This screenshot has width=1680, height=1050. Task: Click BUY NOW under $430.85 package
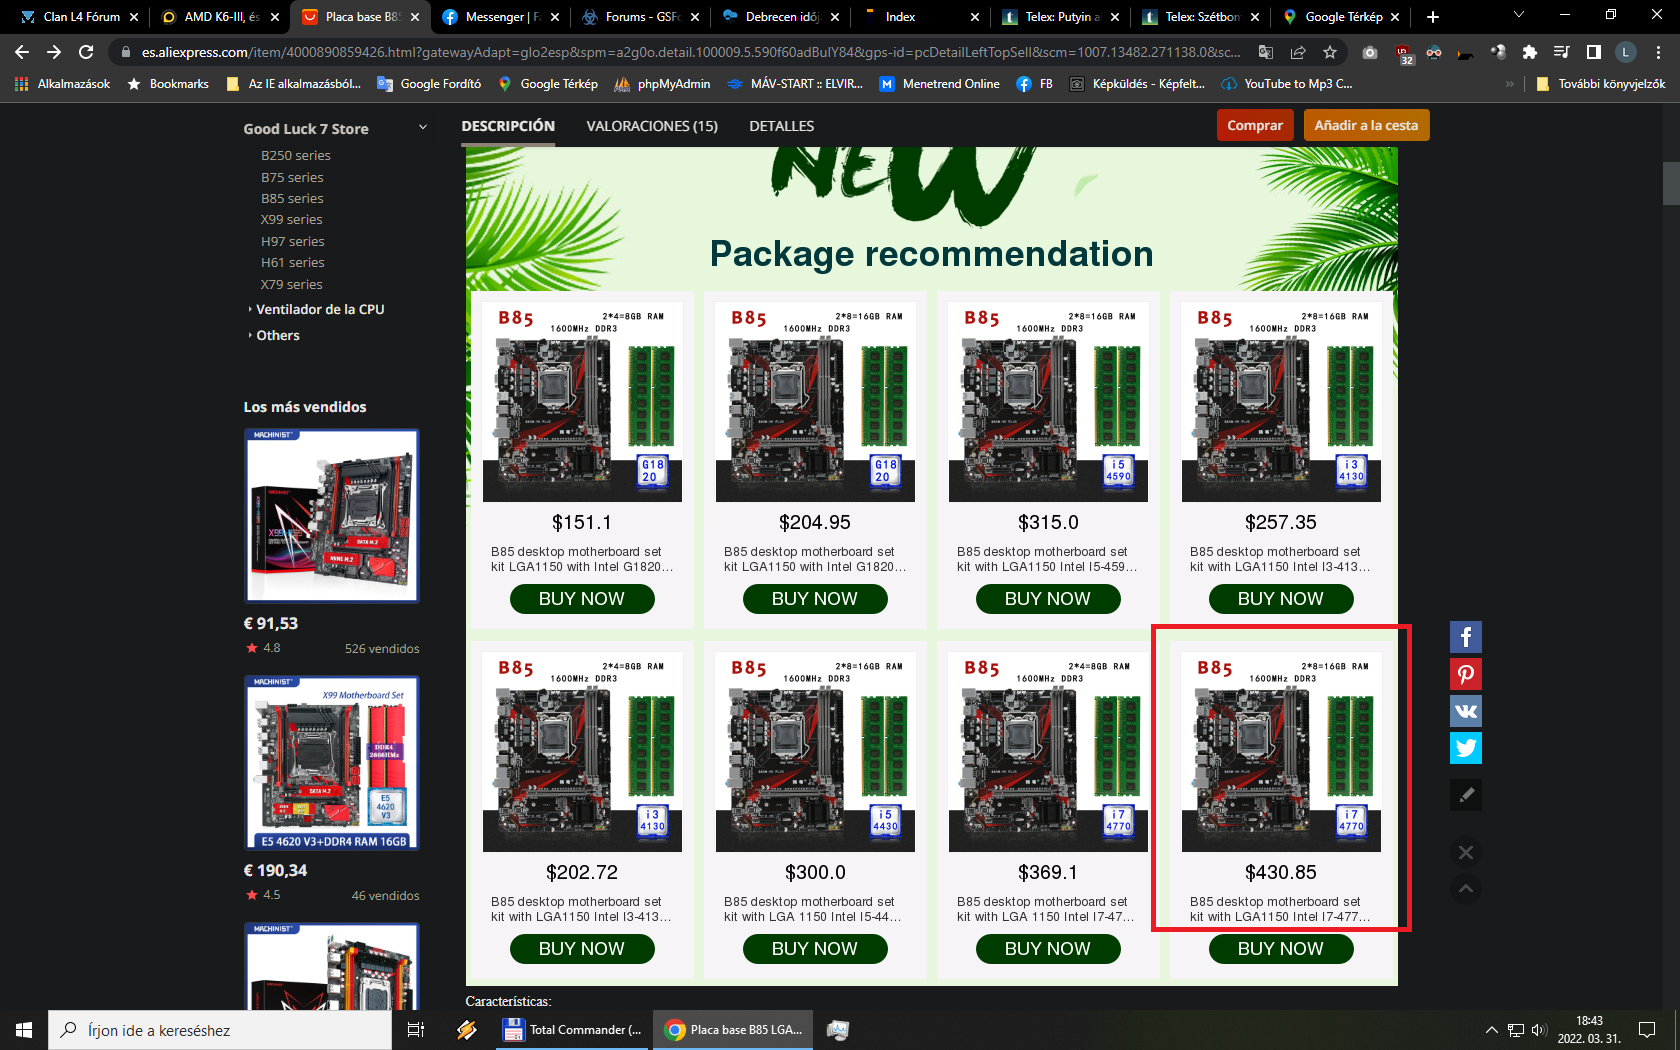(1281, 949)
